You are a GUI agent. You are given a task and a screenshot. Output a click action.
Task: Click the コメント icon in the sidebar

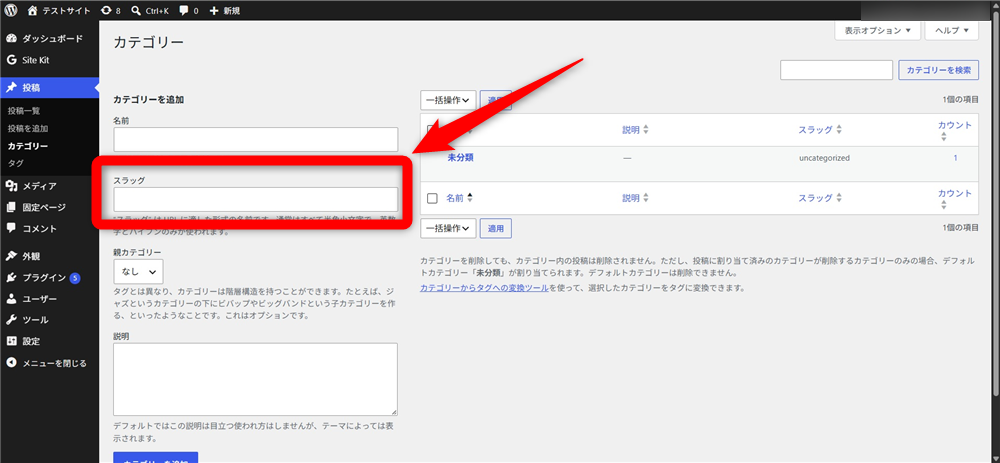tap(11, 228)
